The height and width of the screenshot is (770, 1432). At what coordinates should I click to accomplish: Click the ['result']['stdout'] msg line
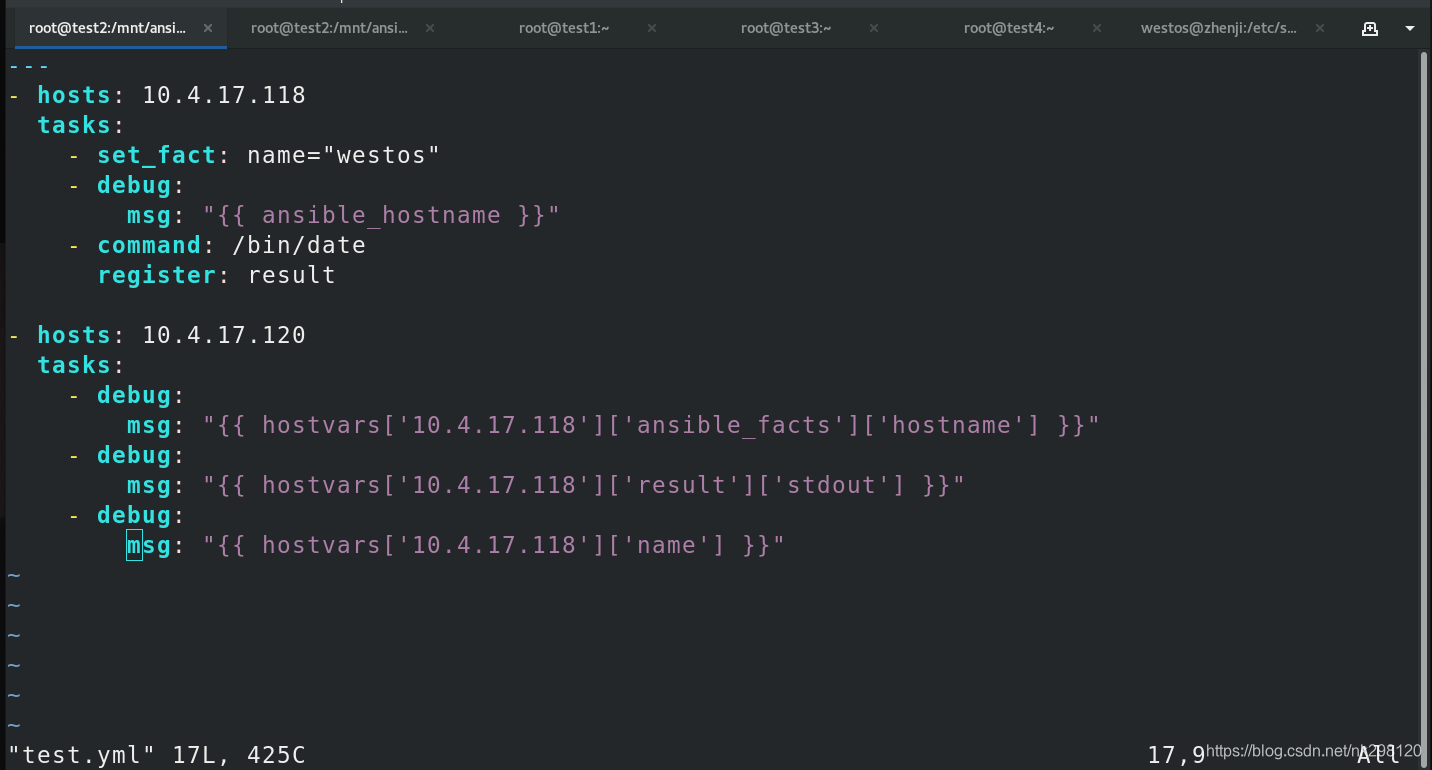click(x=546, y=485)
